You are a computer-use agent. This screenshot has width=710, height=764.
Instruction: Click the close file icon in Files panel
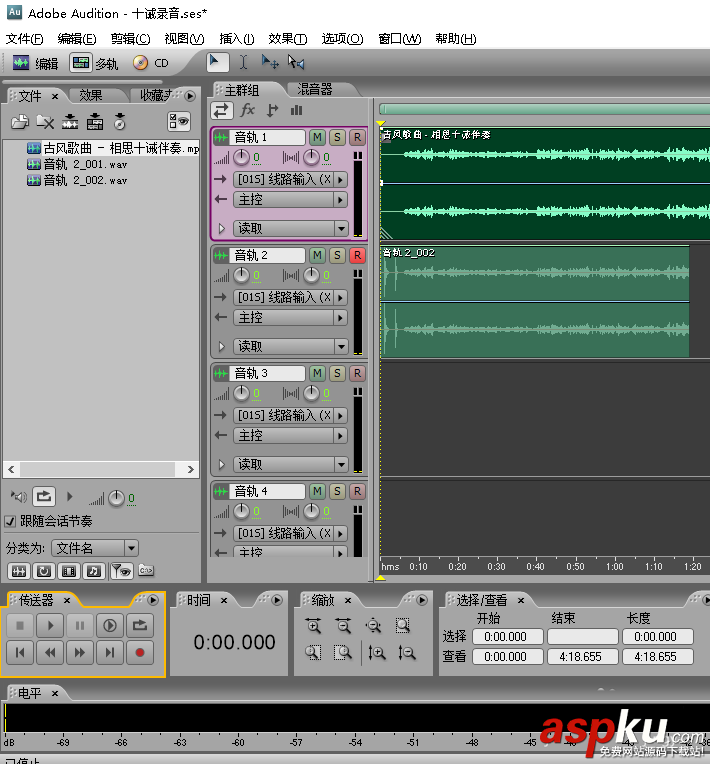(x=45, y=122)
